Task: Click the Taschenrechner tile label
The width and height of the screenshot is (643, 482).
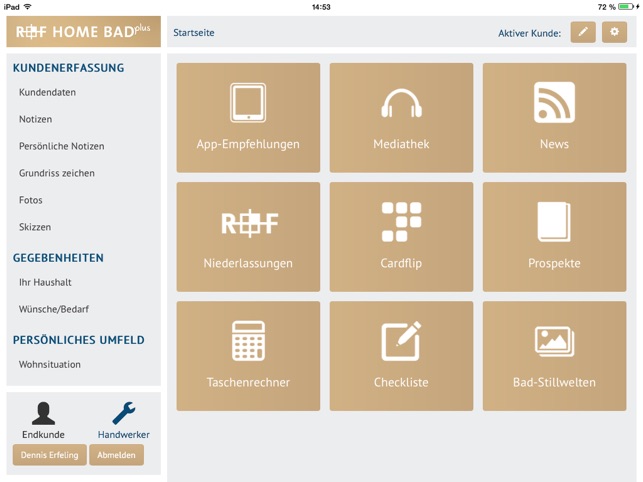Action: click(x=248, y=382)
